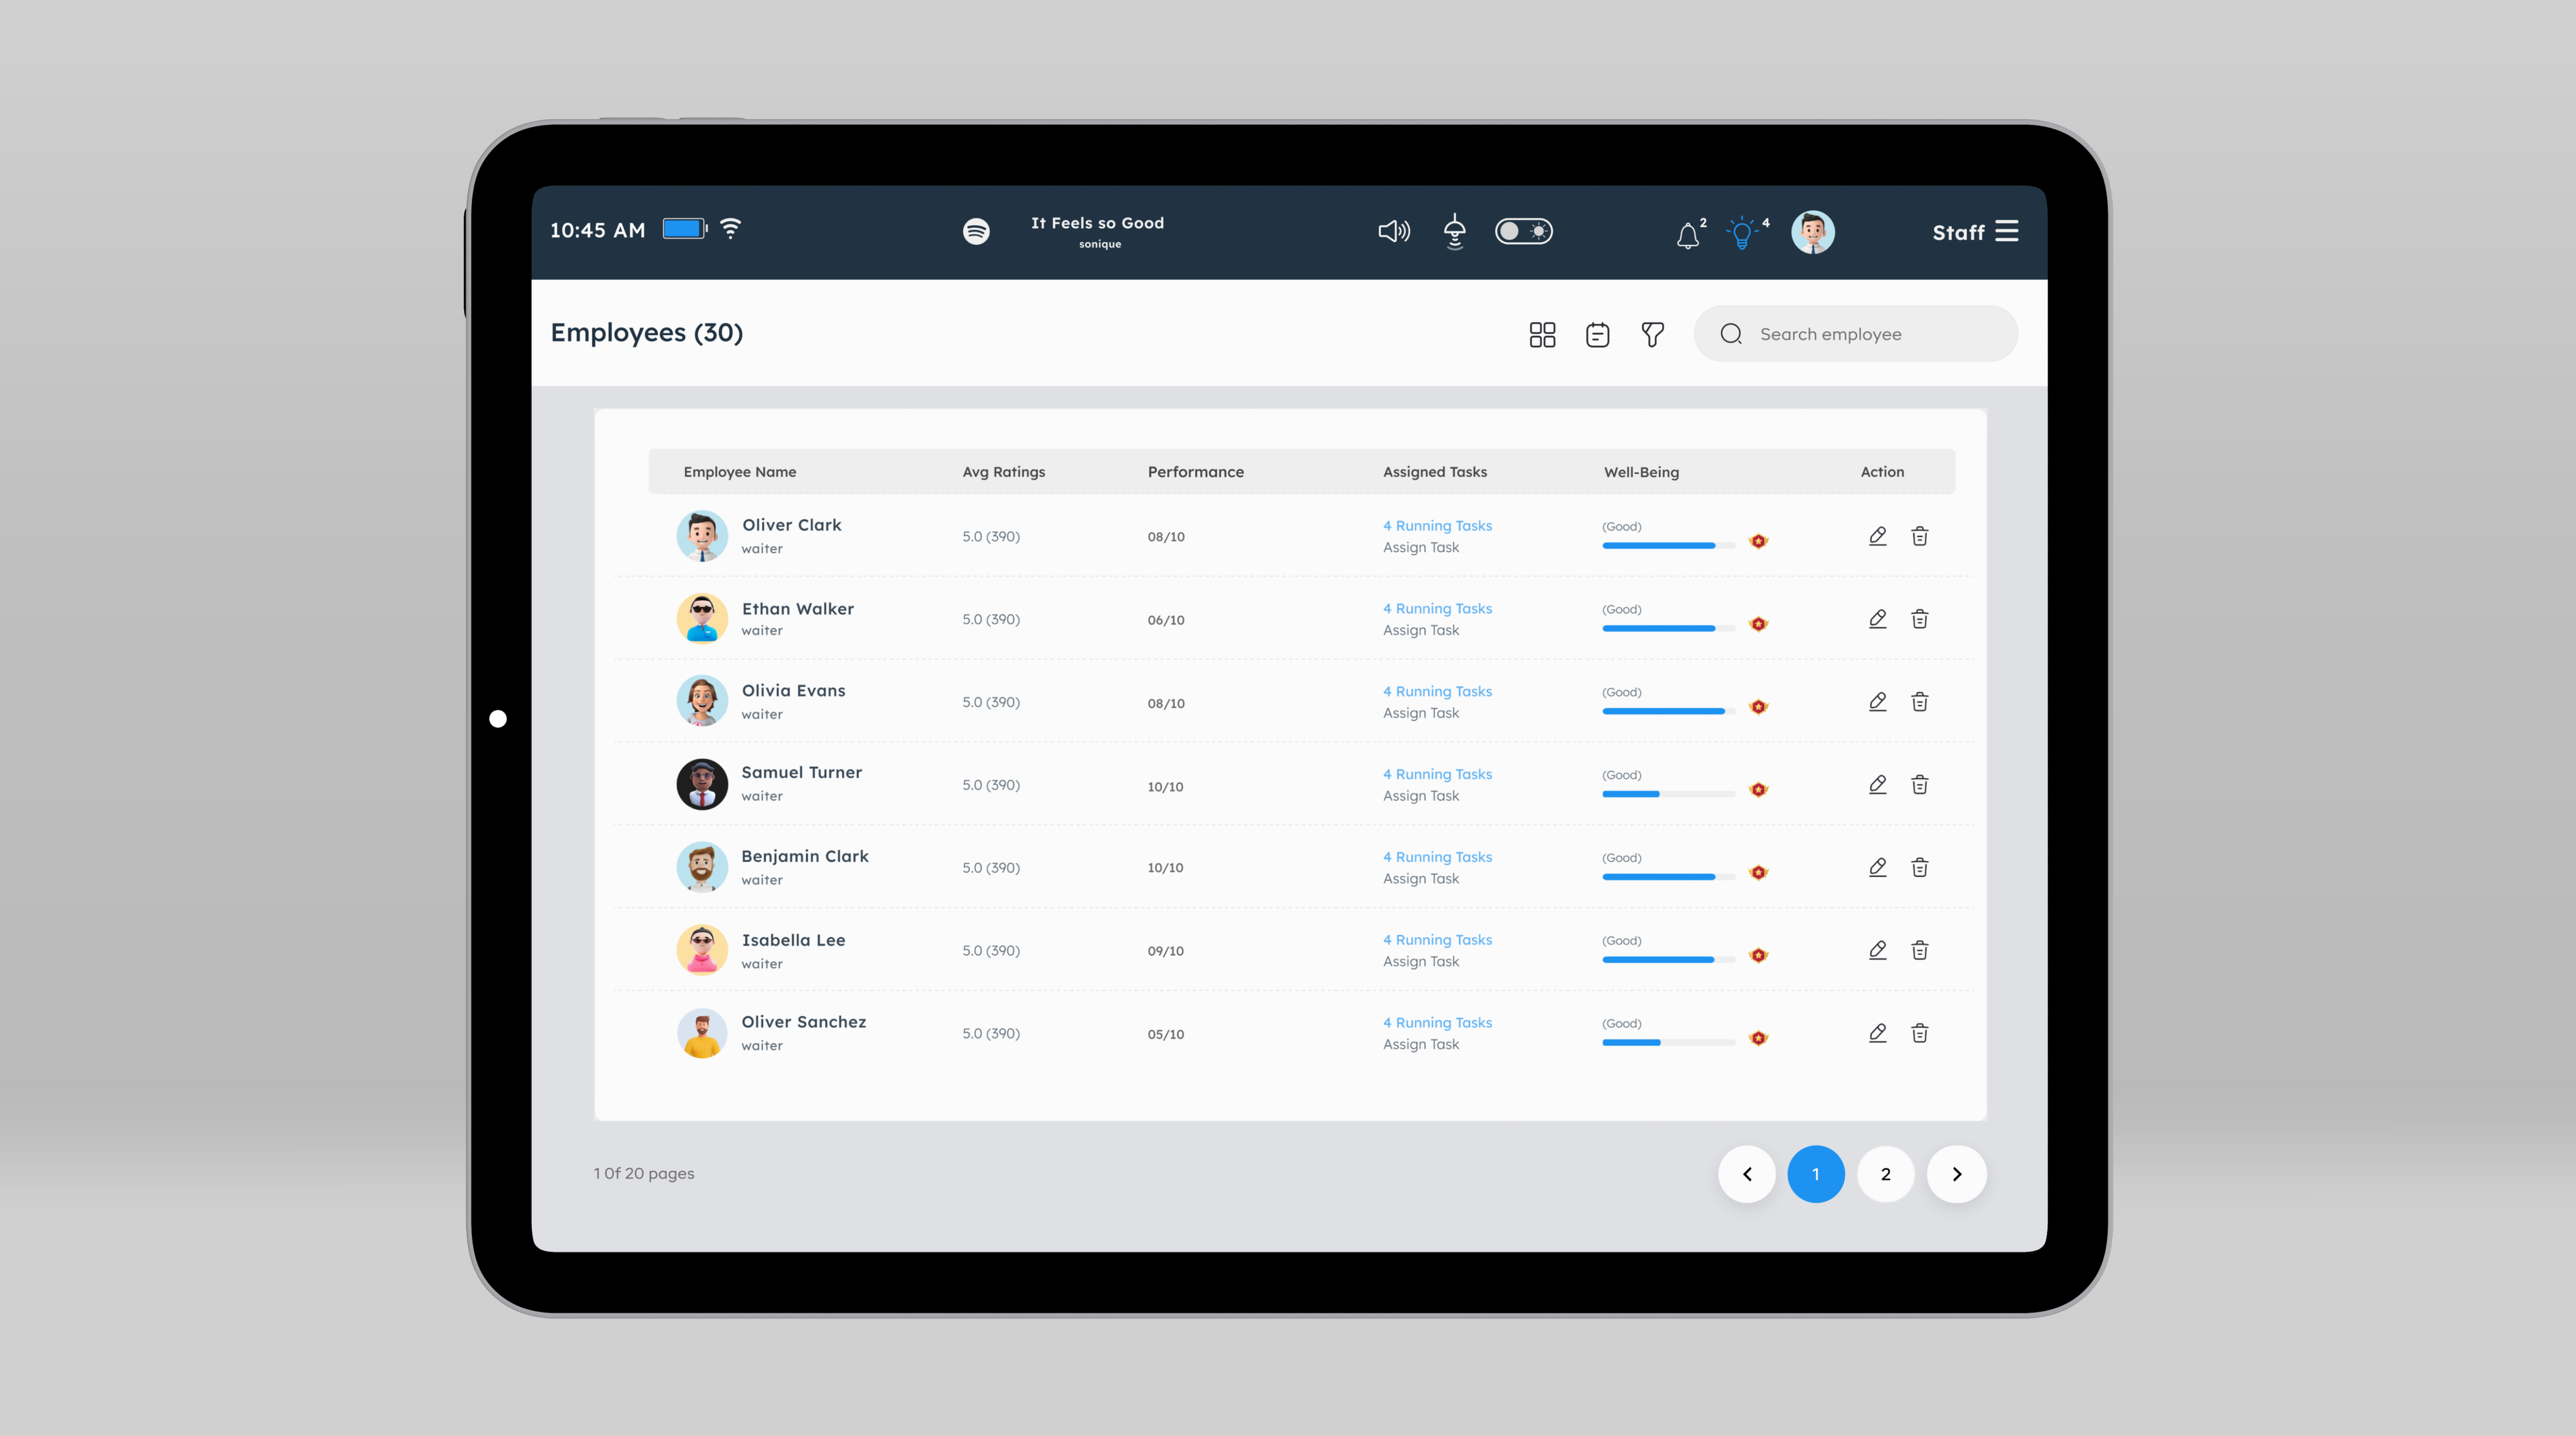The image size is (2576, 1436).
Task: Select page 1 in the pagination
Action: [x=1815, y=1174]
